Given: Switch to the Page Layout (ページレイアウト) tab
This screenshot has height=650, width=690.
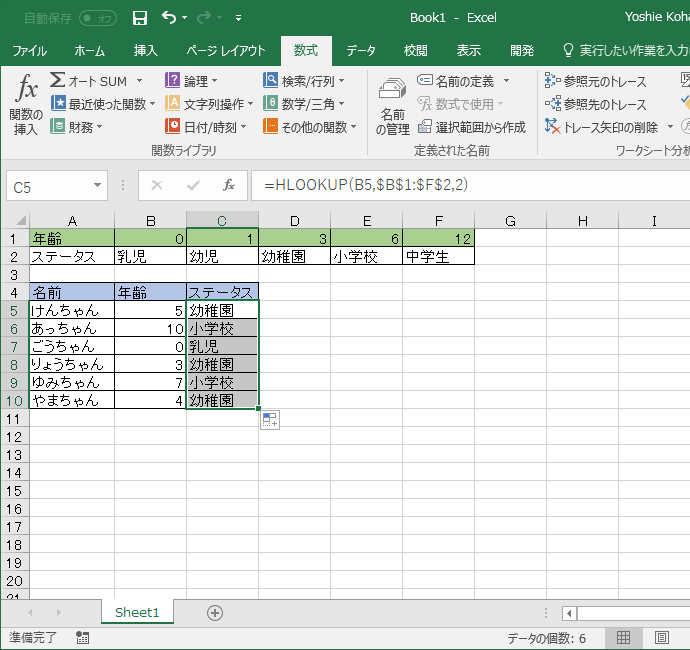Looking at the screenshot, I should click(225, 51).
